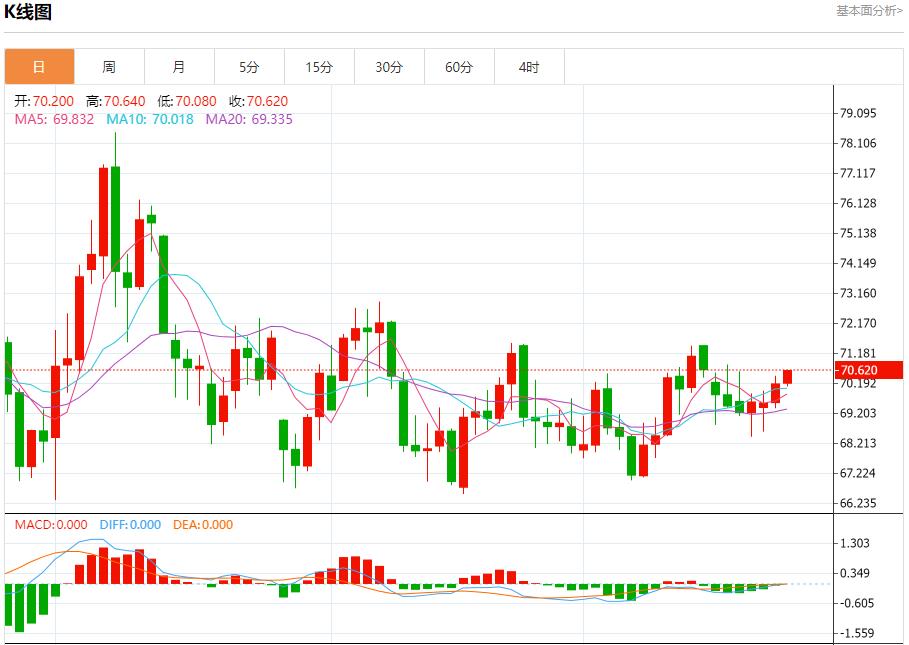Image resolution: width=909 pixels, height=645 pixels.
Task: Click the red 70.620 current price tag
Action: click(x=870, y=370)
